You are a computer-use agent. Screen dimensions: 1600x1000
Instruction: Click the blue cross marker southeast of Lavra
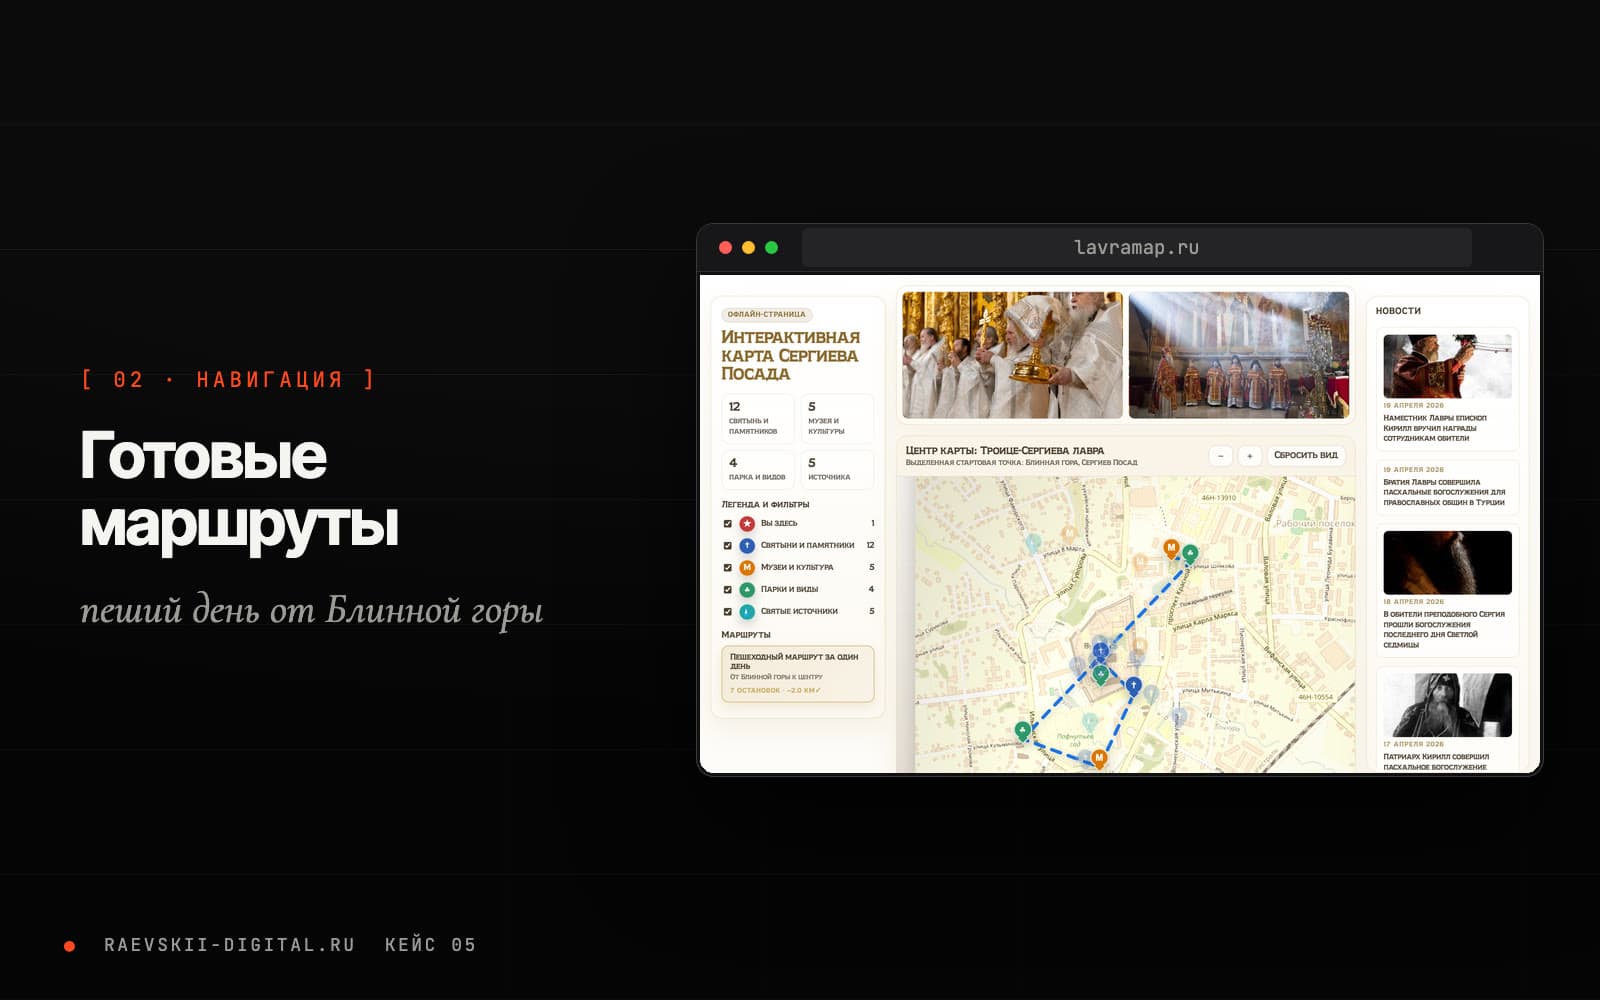click(1133, 686)
